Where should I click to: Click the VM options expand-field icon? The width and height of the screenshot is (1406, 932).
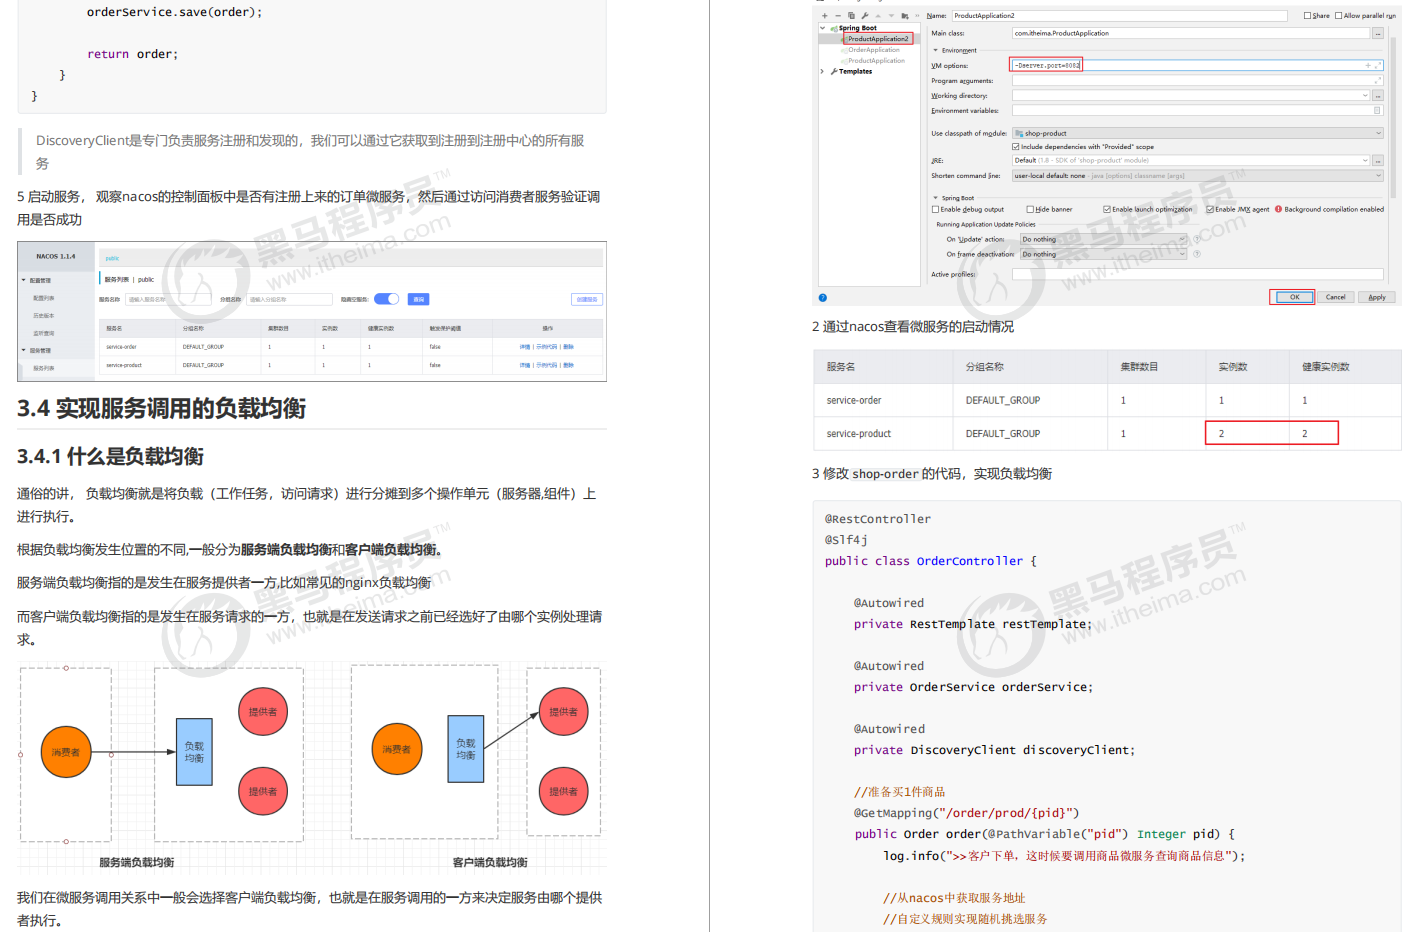(x=1378, y=66)
